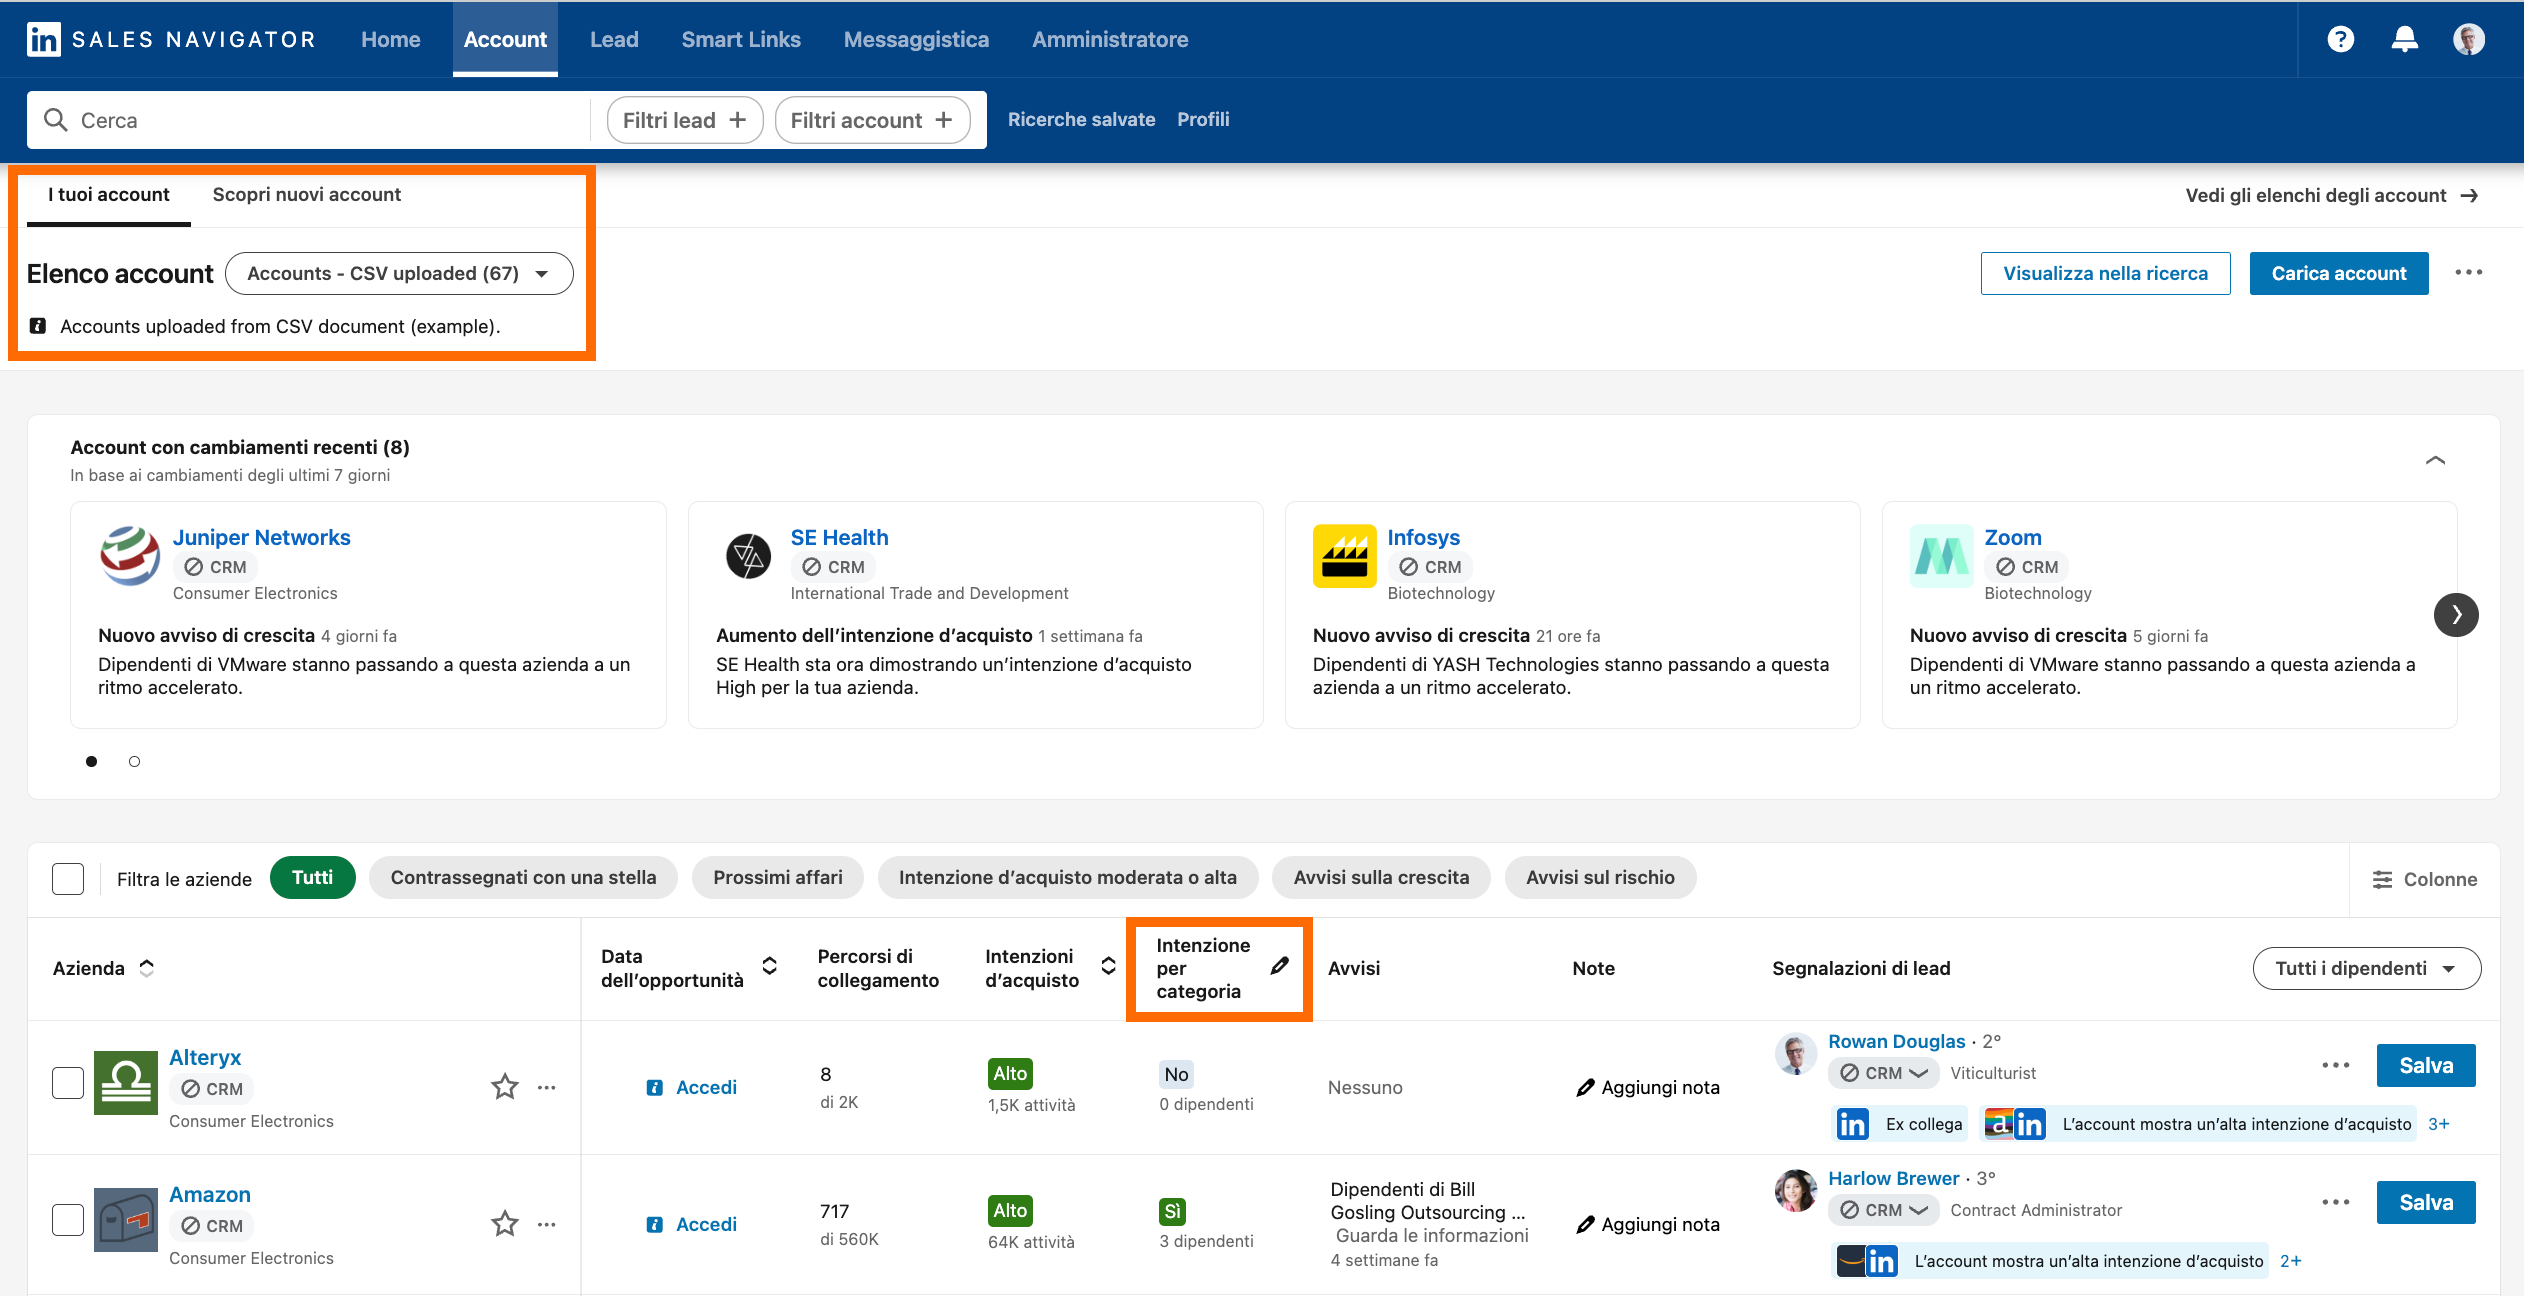
Task: Click Visualizza nella ricerca button
Action: tap(2105, 273)
